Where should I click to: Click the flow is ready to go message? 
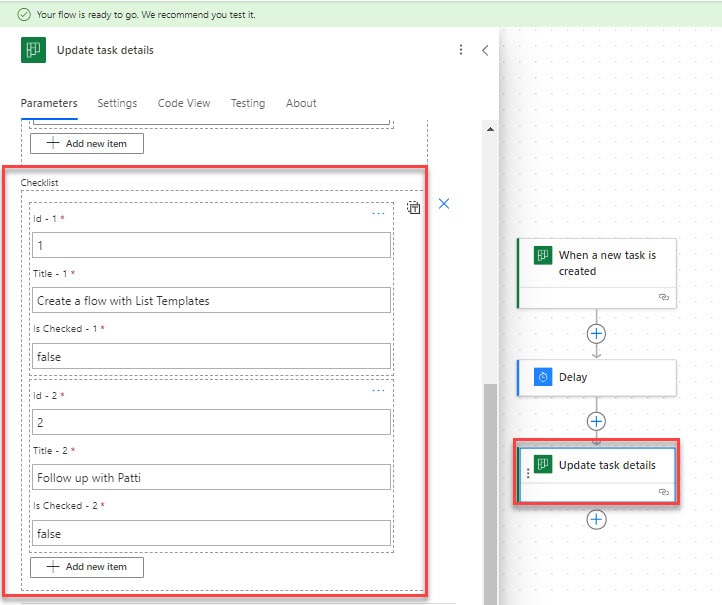[x=146, y=15]
